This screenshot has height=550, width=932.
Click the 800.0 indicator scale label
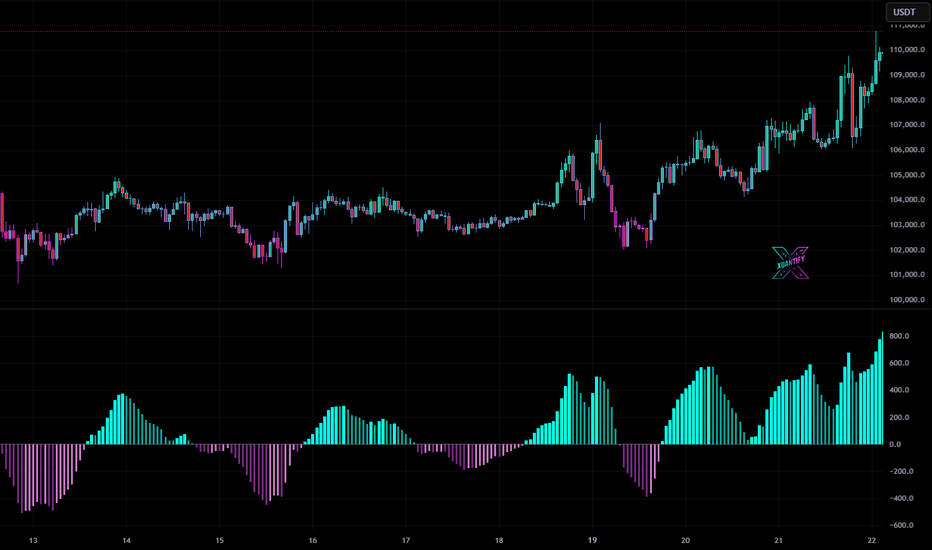click(899, 336)
